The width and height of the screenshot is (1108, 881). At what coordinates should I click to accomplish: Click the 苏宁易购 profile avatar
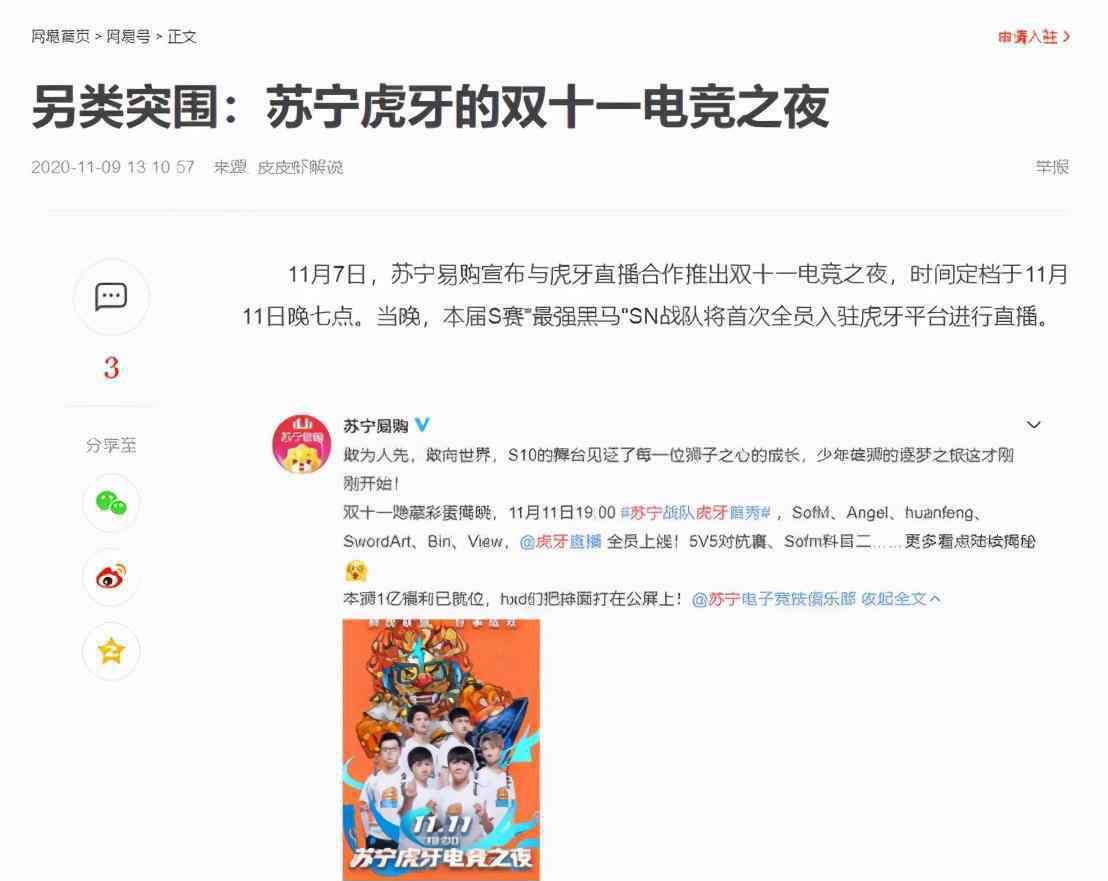302,444
